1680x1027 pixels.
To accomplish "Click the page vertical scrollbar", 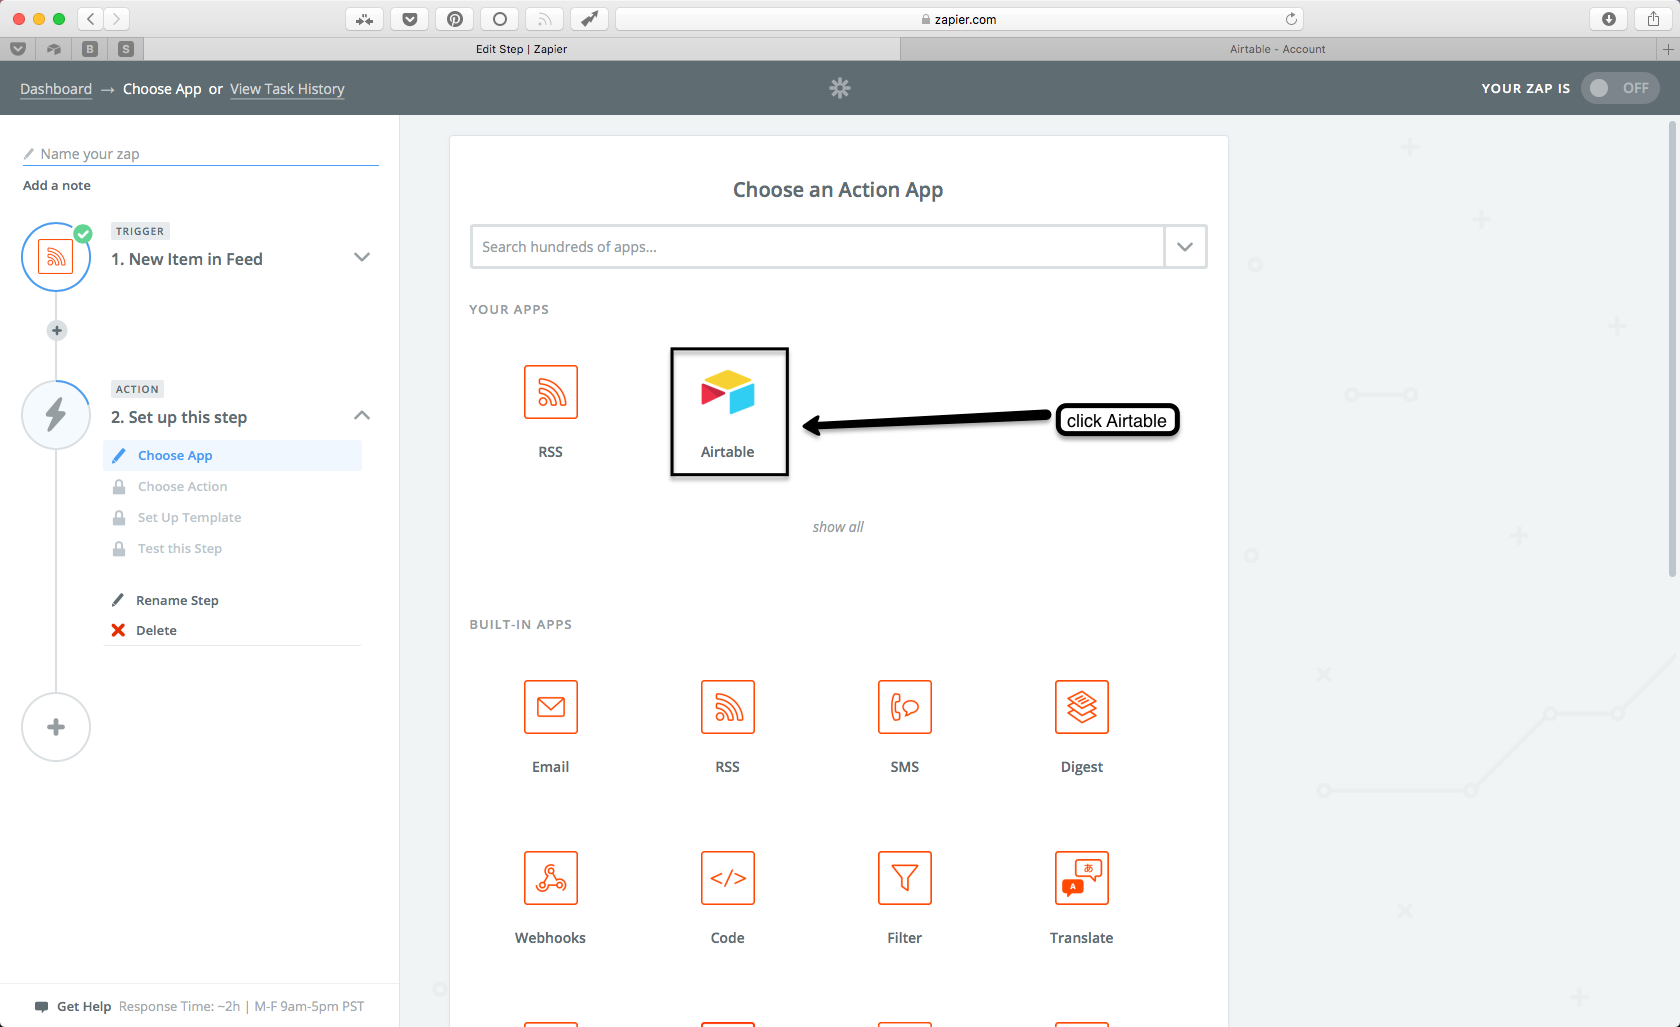I will pos(1672,349).
